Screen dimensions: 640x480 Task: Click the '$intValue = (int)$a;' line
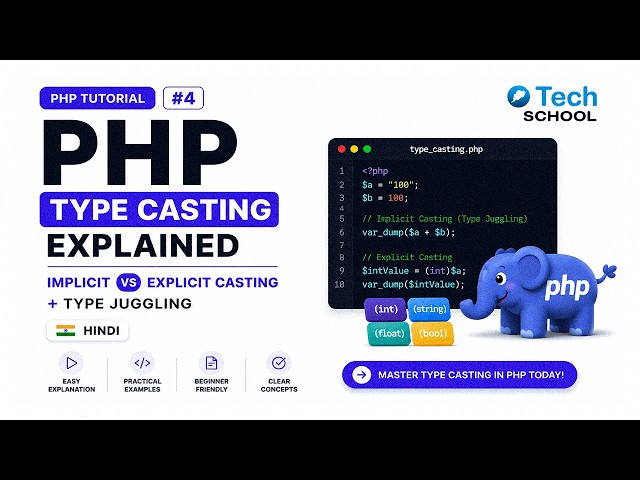(413, 271)
